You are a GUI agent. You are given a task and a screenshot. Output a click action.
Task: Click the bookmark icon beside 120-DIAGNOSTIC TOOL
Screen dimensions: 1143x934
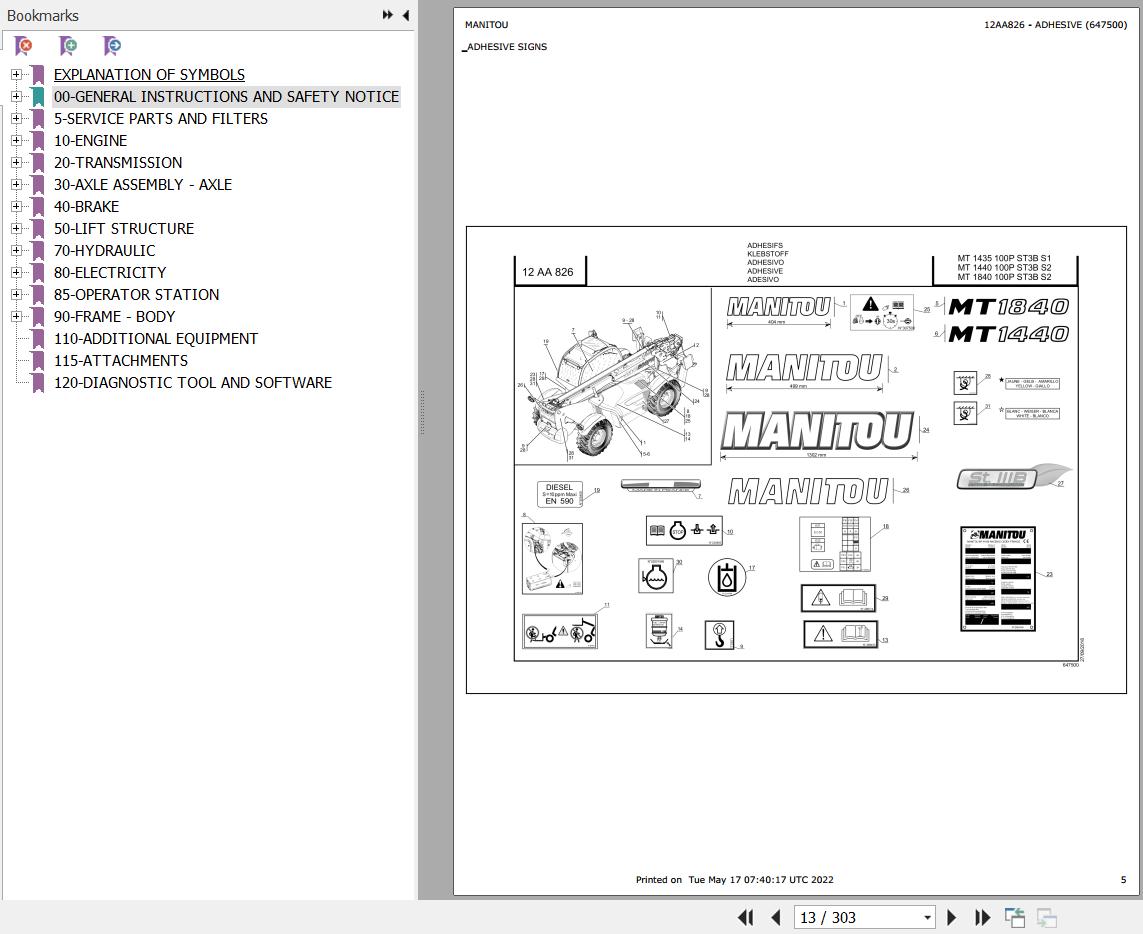pos(38,383)
